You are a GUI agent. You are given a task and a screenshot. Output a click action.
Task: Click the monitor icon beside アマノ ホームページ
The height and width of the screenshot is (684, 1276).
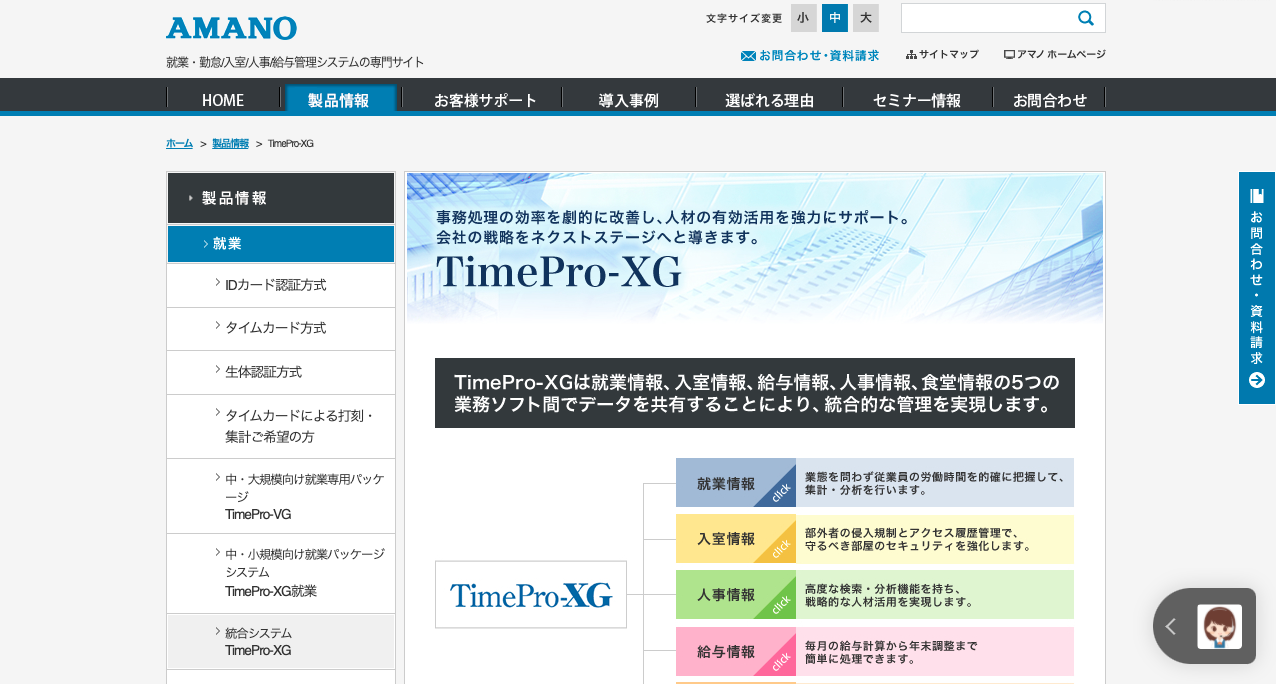click(x=1009, y=55)
